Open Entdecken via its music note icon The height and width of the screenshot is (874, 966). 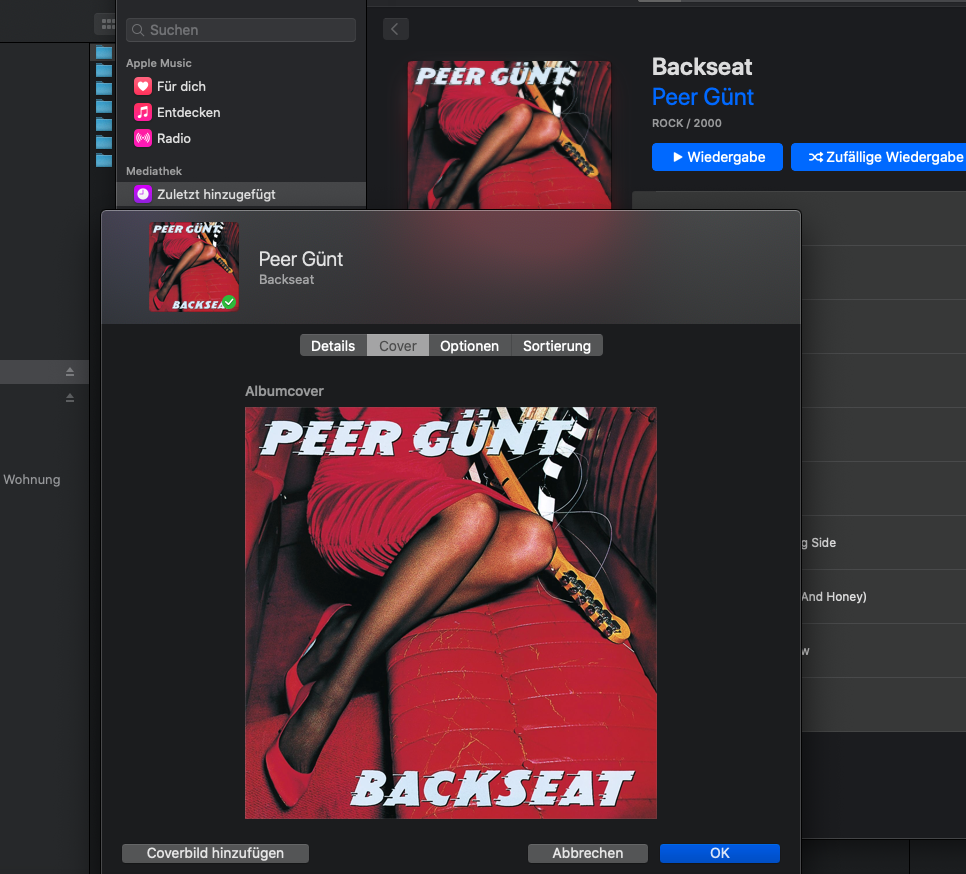(x=142, y=113)
